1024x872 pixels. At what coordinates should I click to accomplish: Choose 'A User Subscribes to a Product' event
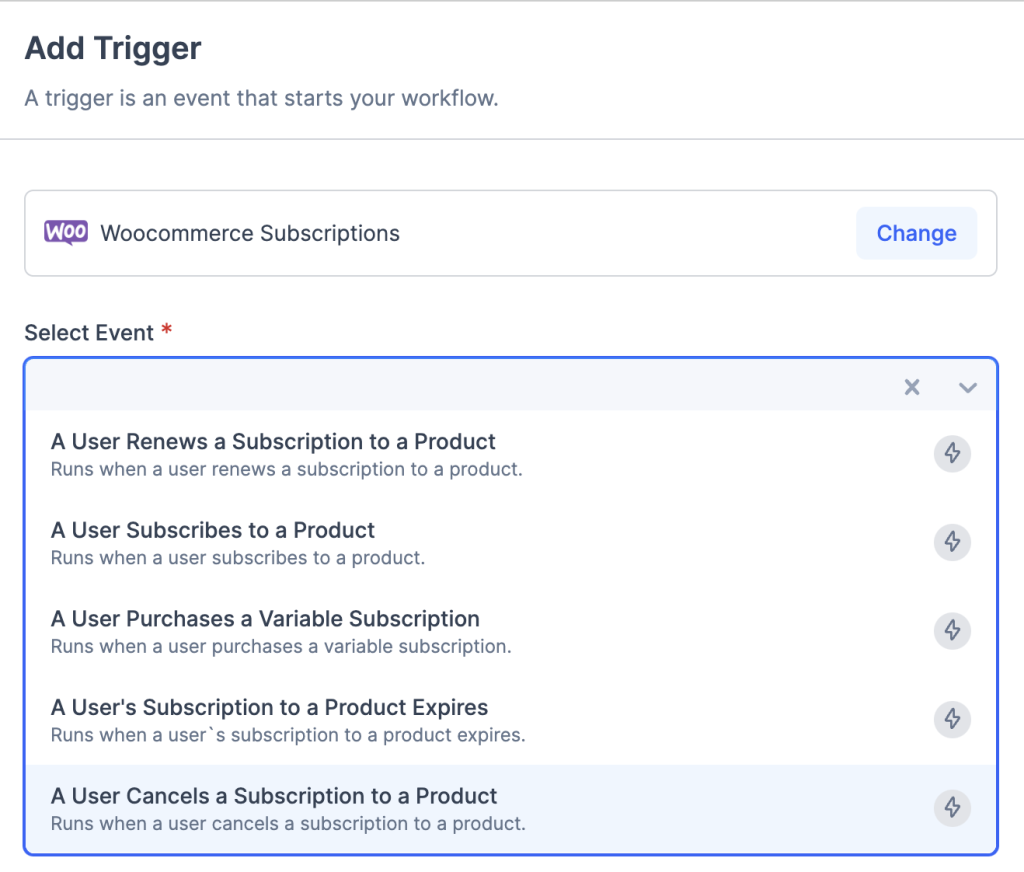(213, 530)
